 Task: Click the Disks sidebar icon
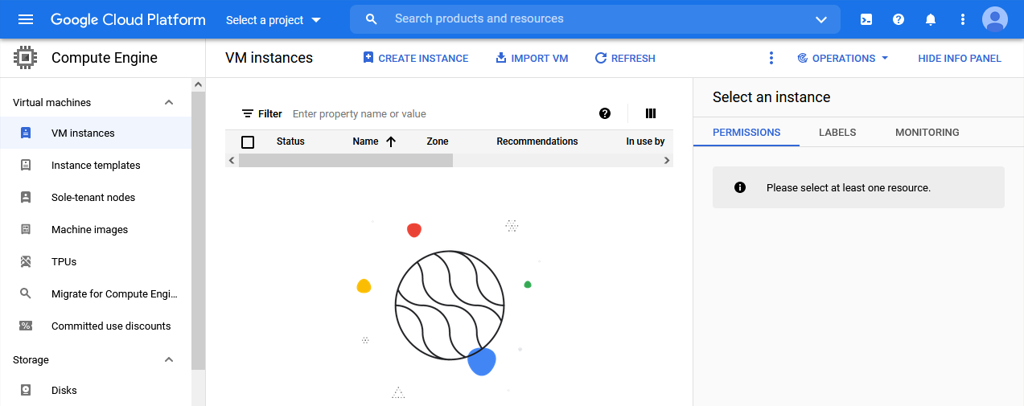(x=25, y=390)
